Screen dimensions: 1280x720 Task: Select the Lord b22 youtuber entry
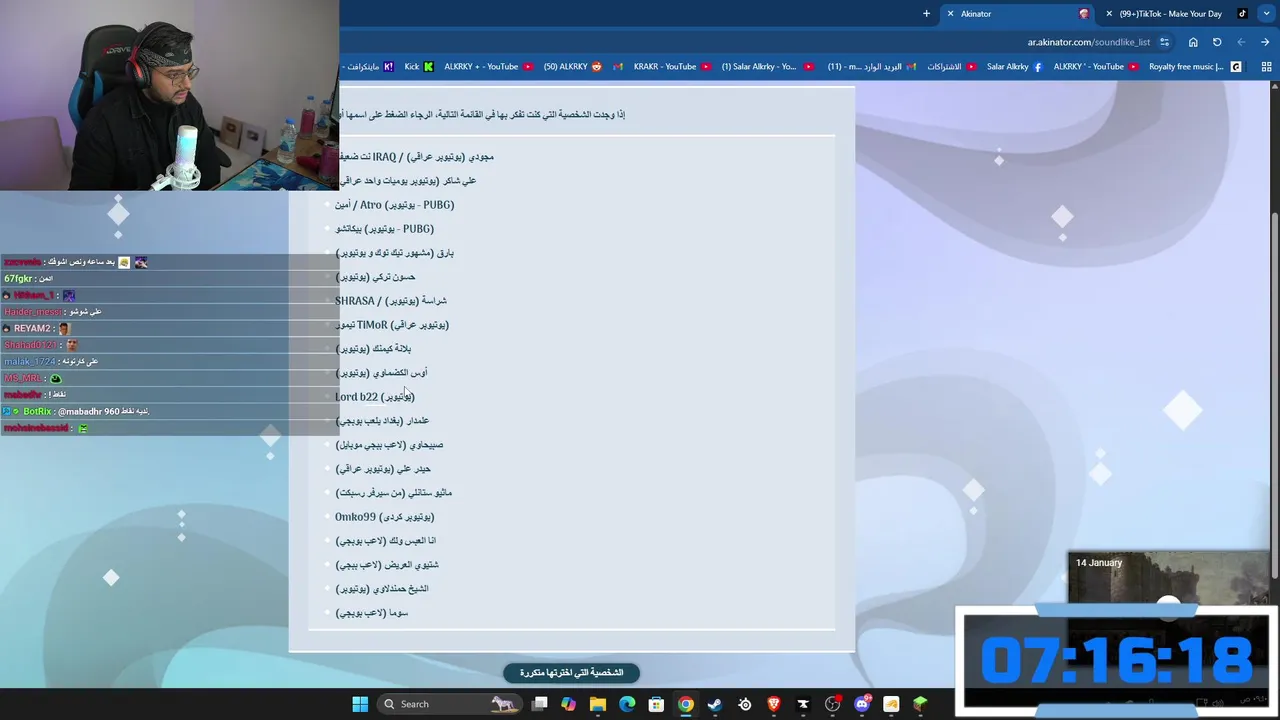374,397
